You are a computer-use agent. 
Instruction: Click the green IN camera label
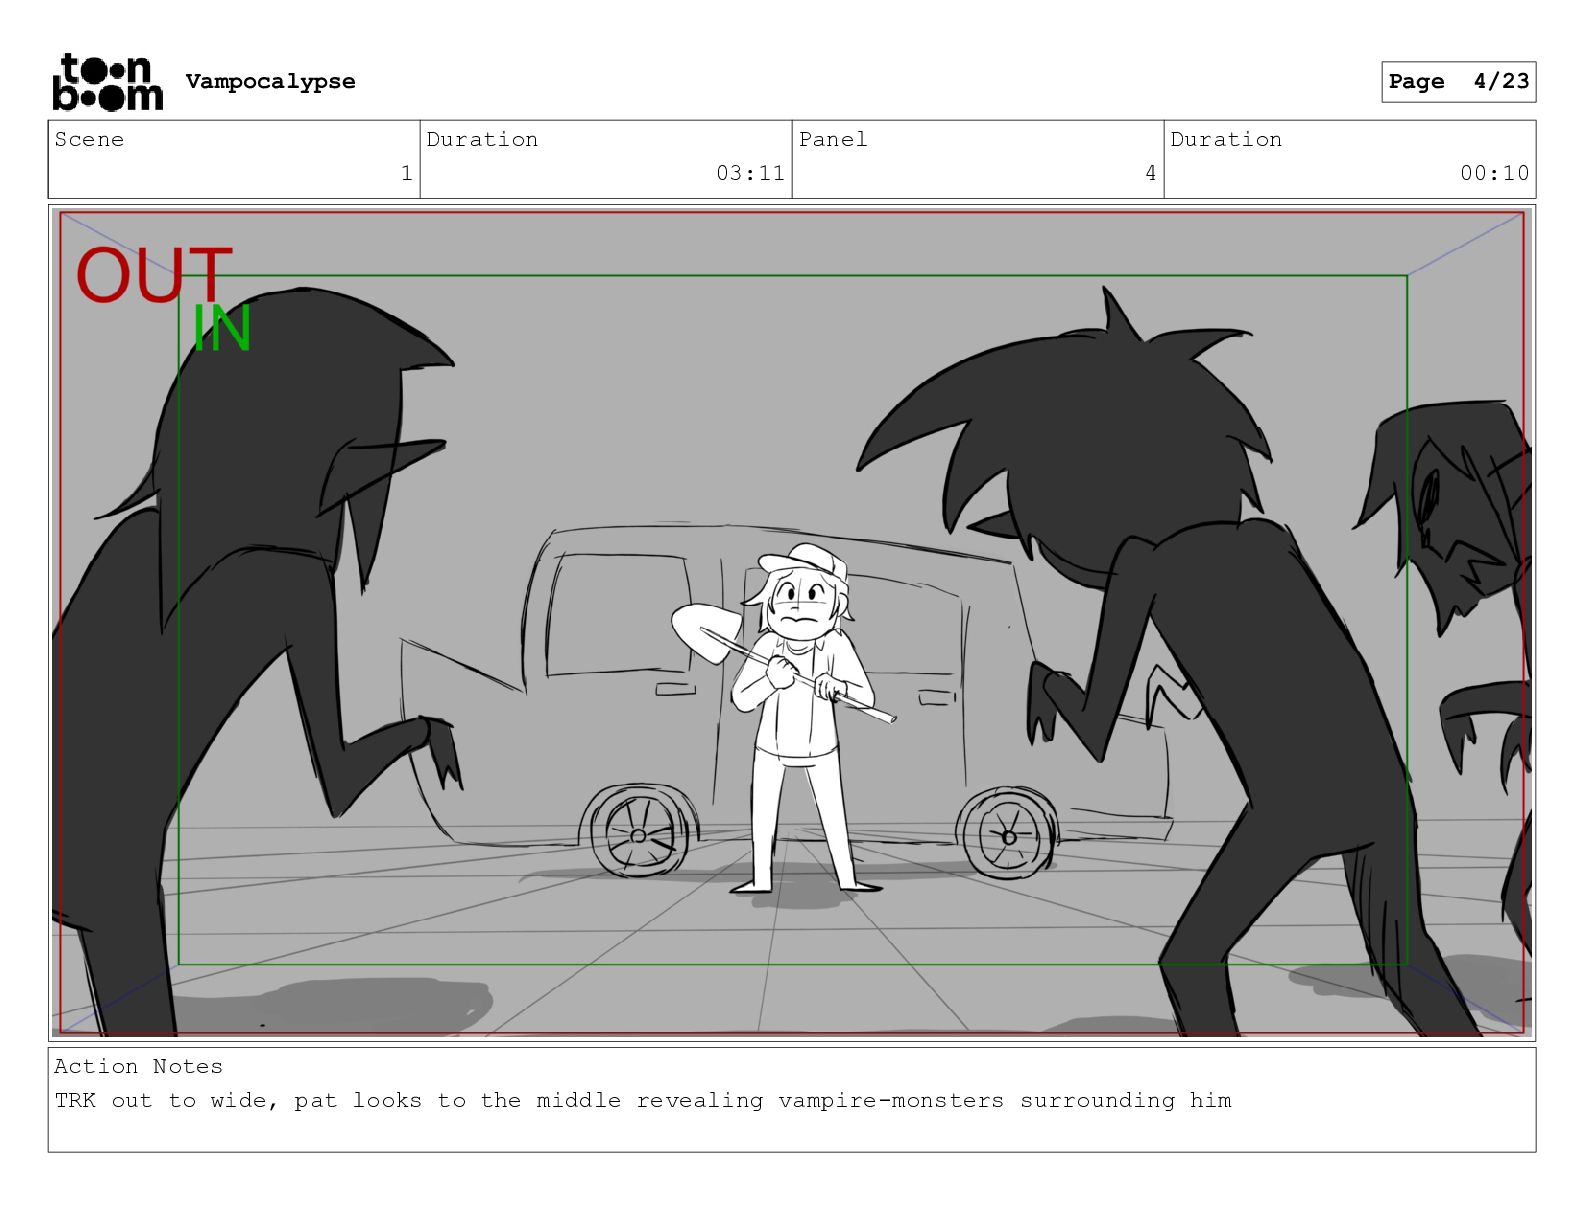221,328
